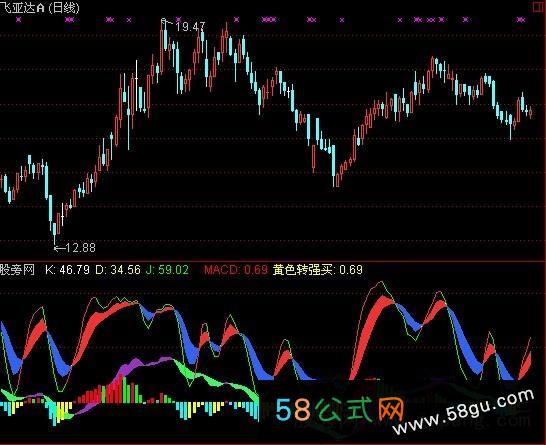Viewport: 546px width, 445px height.
Task: Click the 19.47 high price label
Action: [x=190, y=27]
